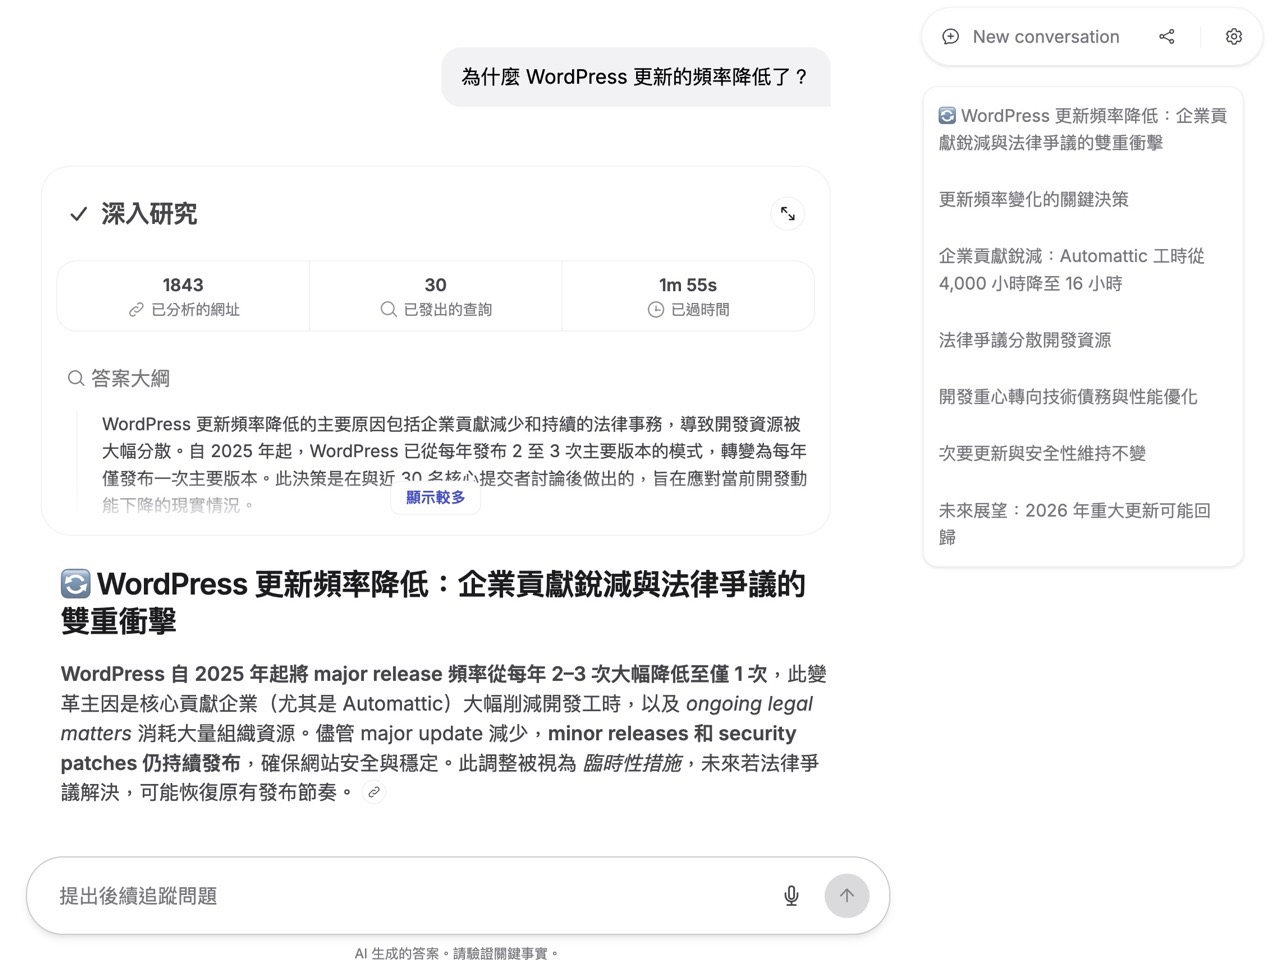Click the citation link icon after the summary
1280x976 pixels.
[374, 793]
